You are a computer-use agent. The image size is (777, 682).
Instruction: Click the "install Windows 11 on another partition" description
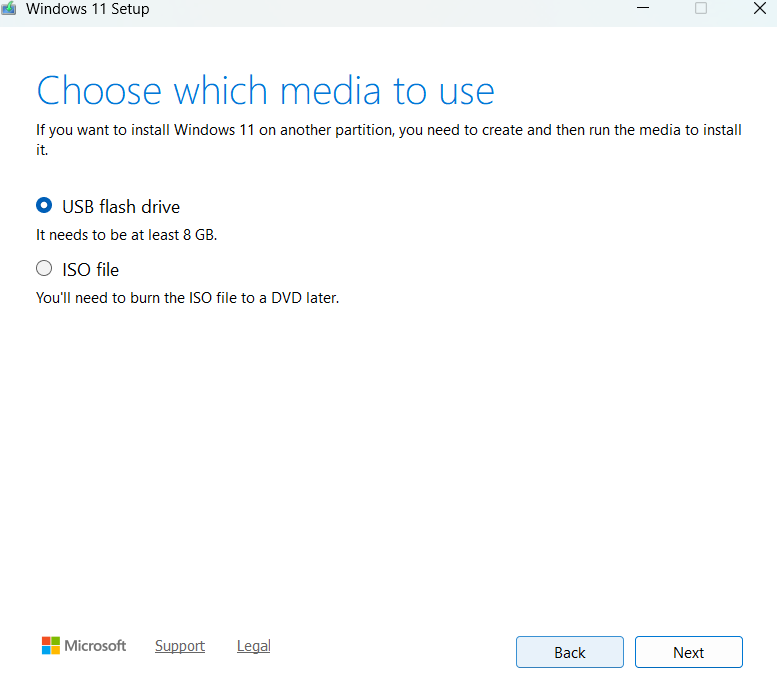point(388,139)
